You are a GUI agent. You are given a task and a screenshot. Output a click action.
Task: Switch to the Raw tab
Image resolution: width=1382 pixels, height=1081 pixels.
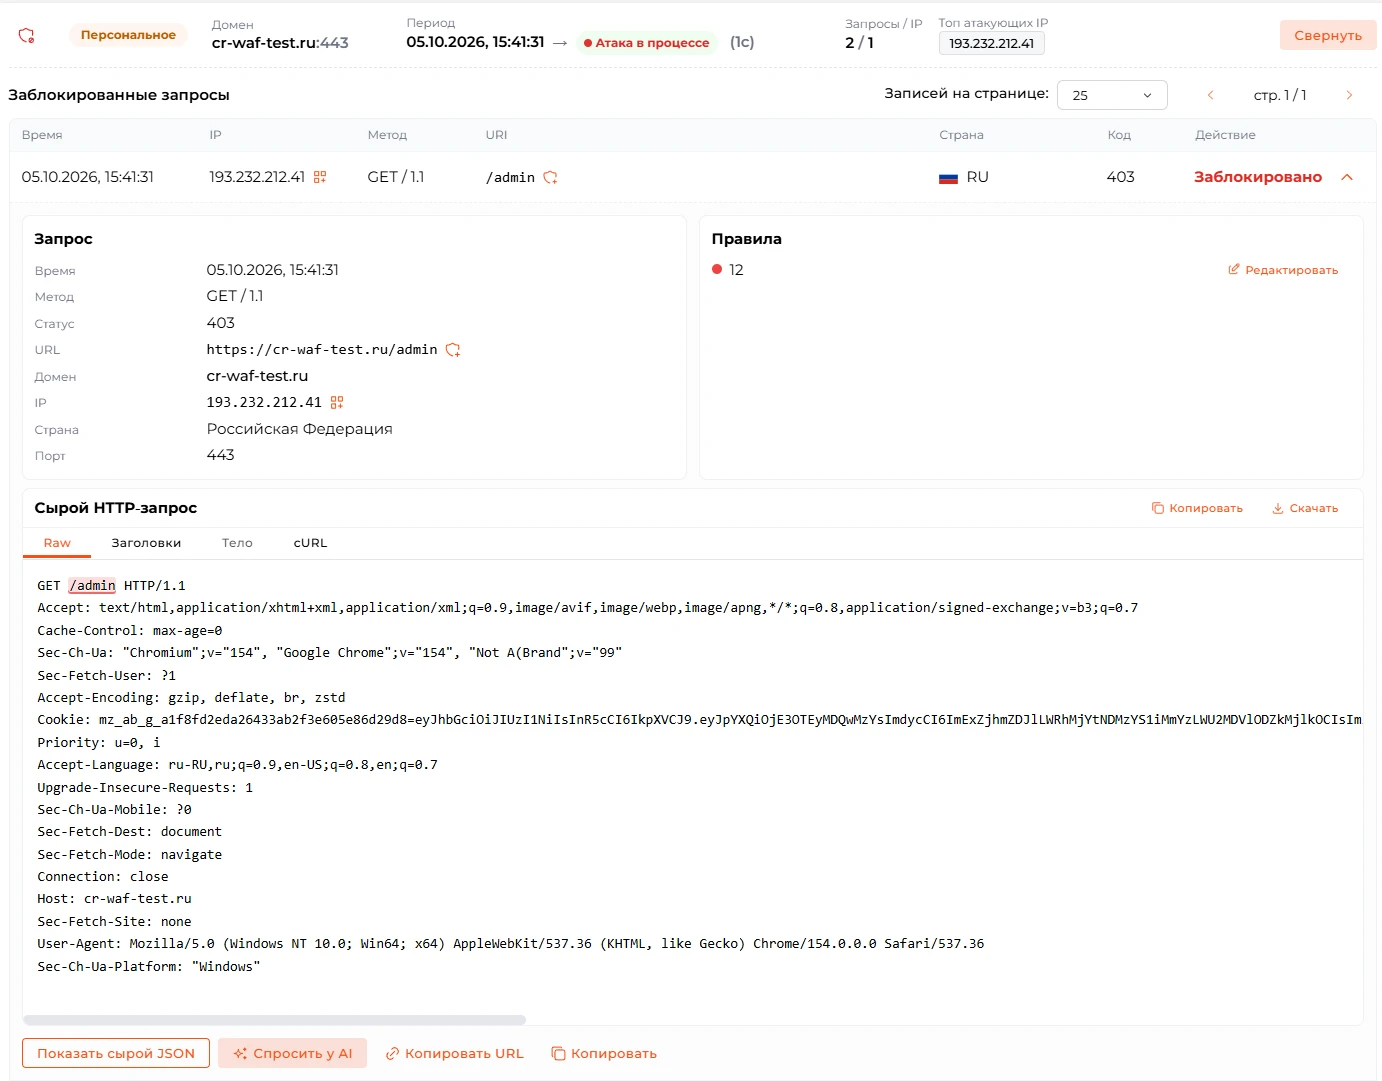[x=57, y=543]
